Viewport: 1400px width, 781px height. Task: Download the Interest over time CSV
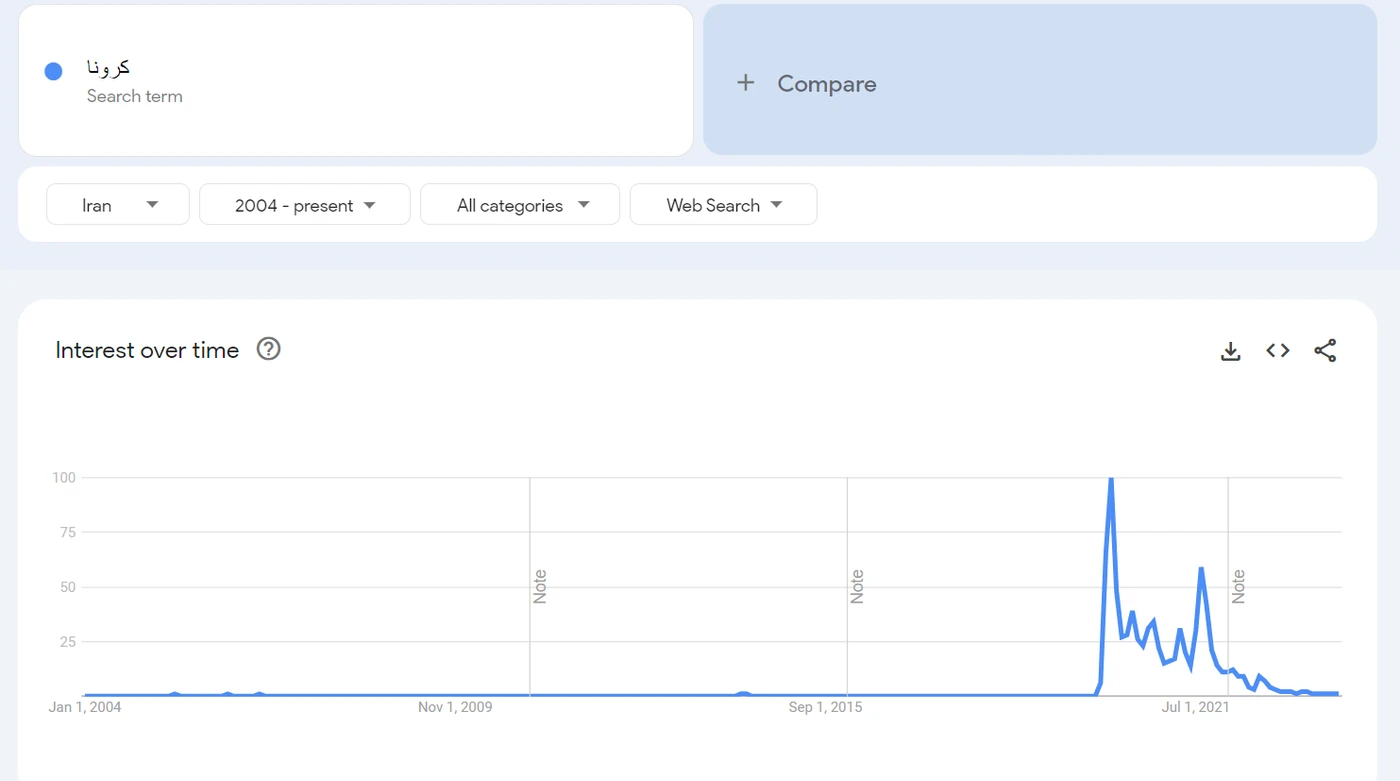(1231, 351)
